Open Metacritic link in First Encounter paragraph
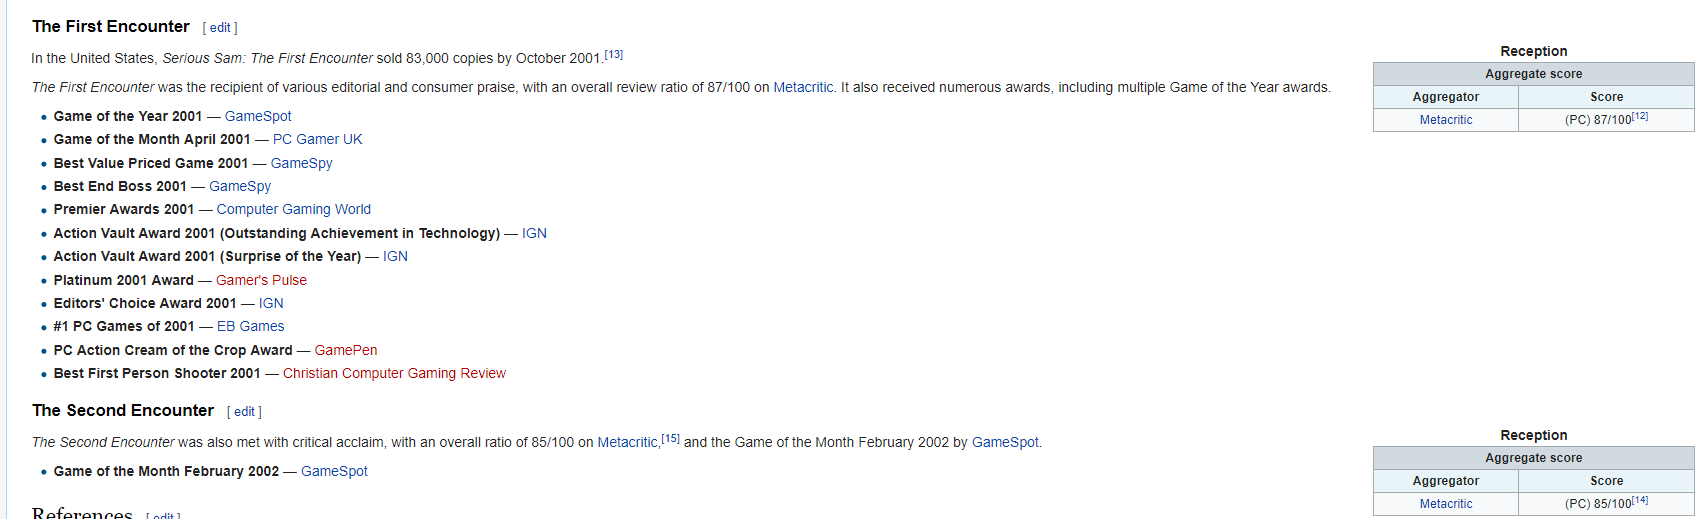Image resolution: width=1708 pixels, height=519 pixels. point(803,88)
